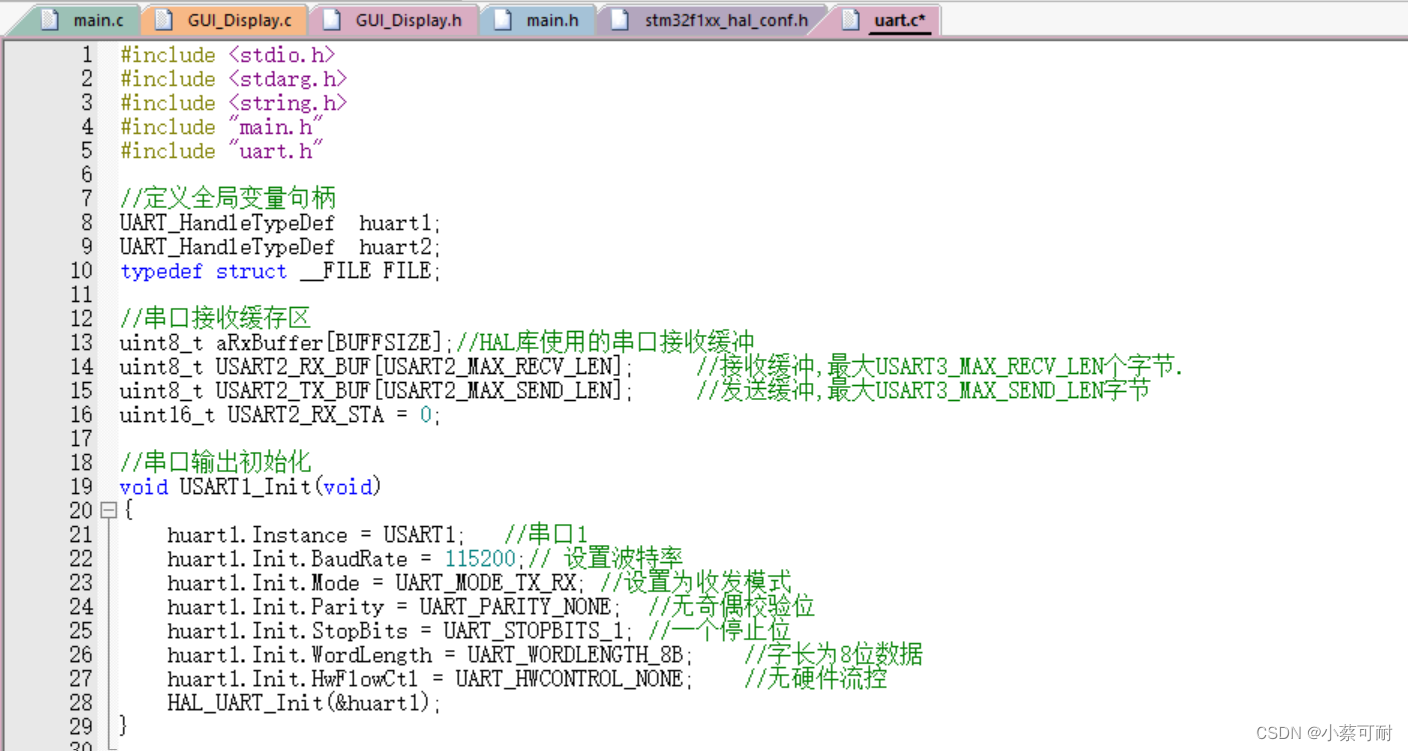Switch to the main.c tab
Screen dimensions: 1408x751
(88, 20)
